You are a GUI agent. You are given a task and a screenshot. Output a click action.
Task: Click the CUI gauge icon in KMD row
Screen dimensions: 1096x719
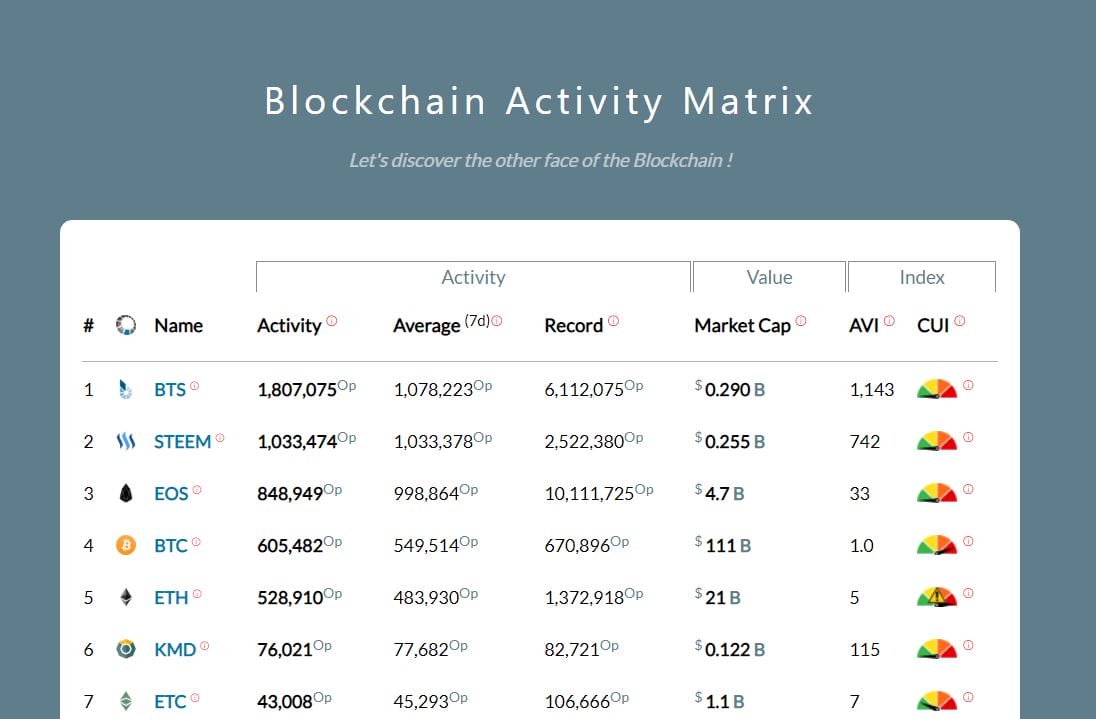[x=937, y=649]
